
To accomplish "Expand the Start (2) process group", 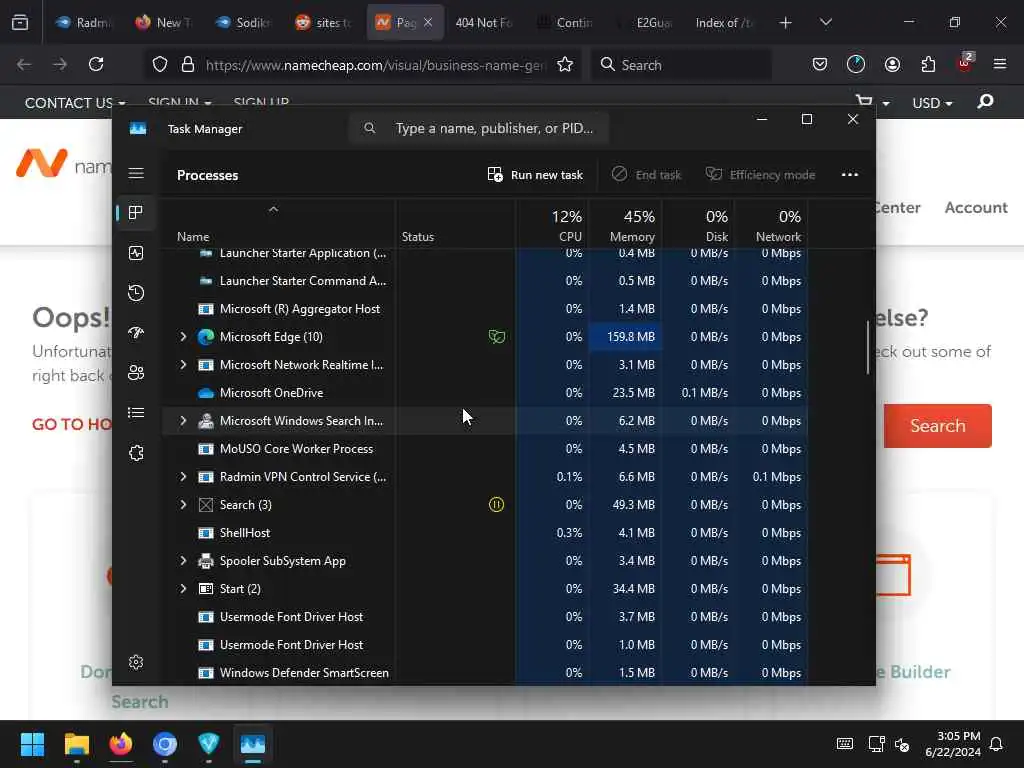I will tap(184, 588).
